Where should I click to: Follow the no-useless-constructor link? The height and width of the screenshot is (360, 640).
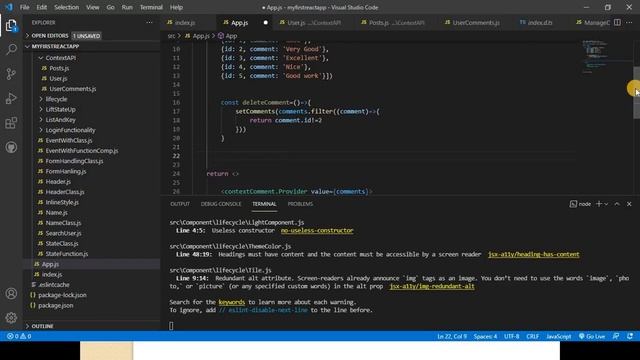(x=317, y=231)
